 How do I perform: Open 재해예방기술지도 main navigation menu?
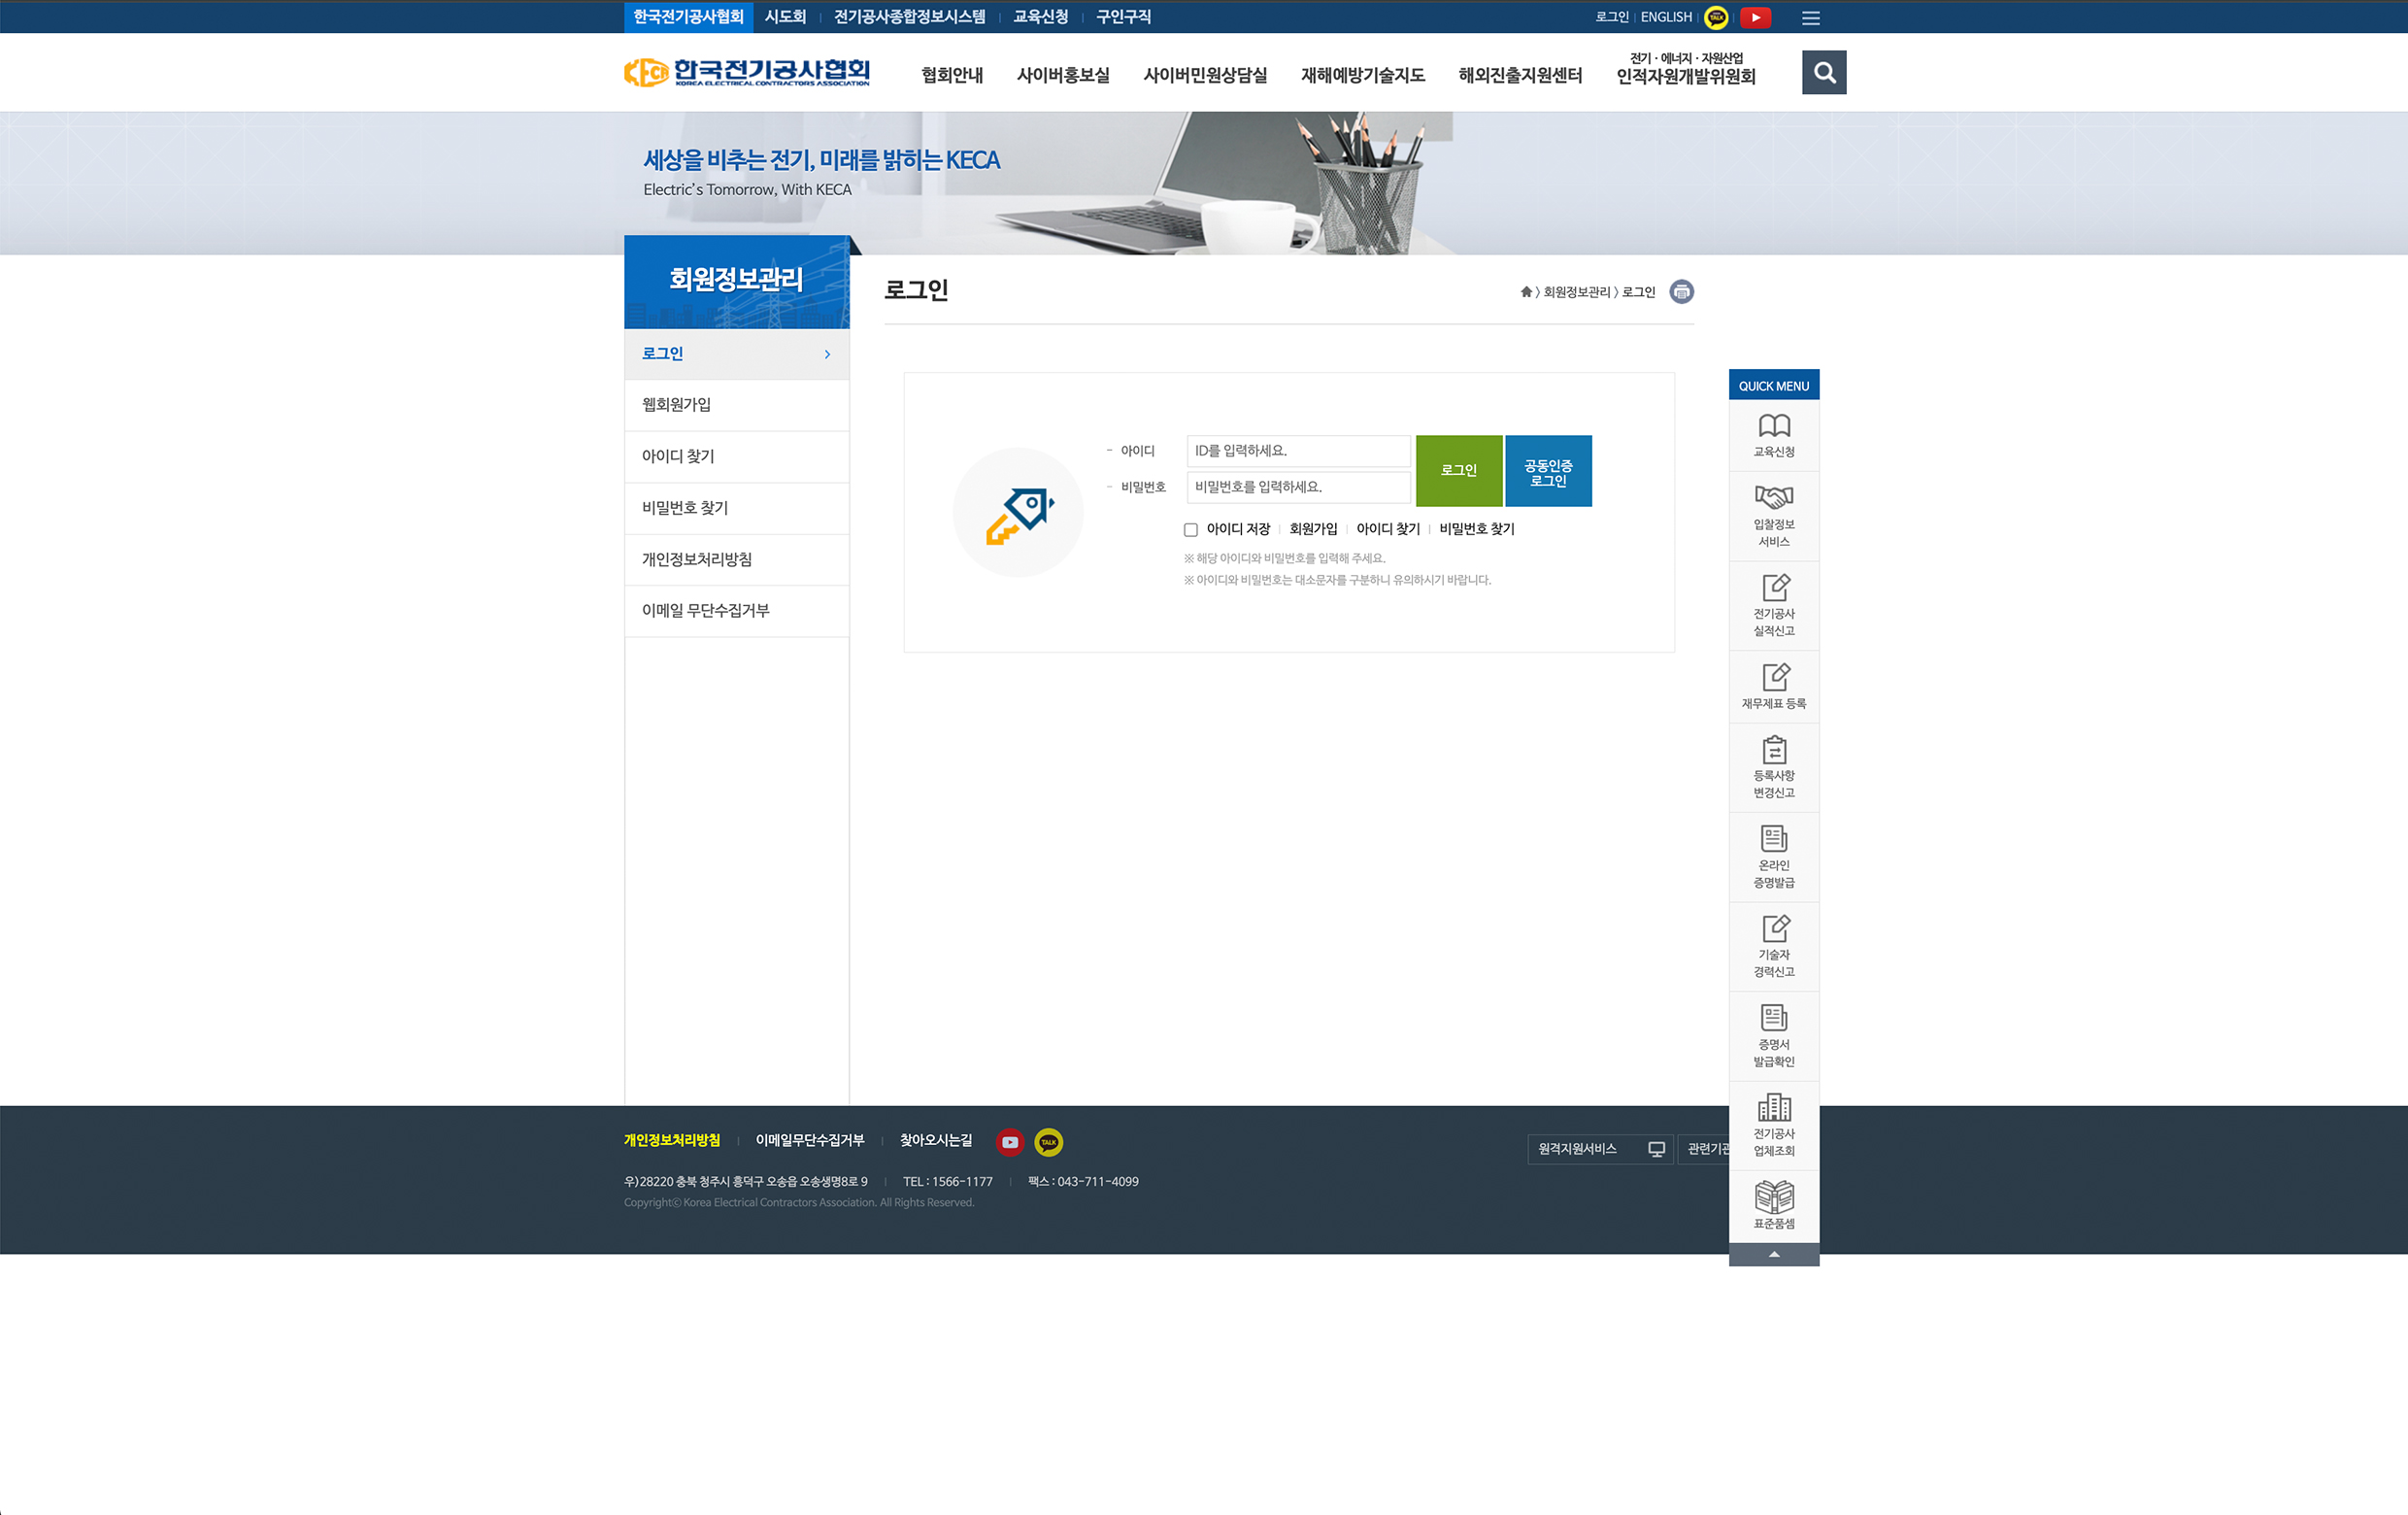1362,75
